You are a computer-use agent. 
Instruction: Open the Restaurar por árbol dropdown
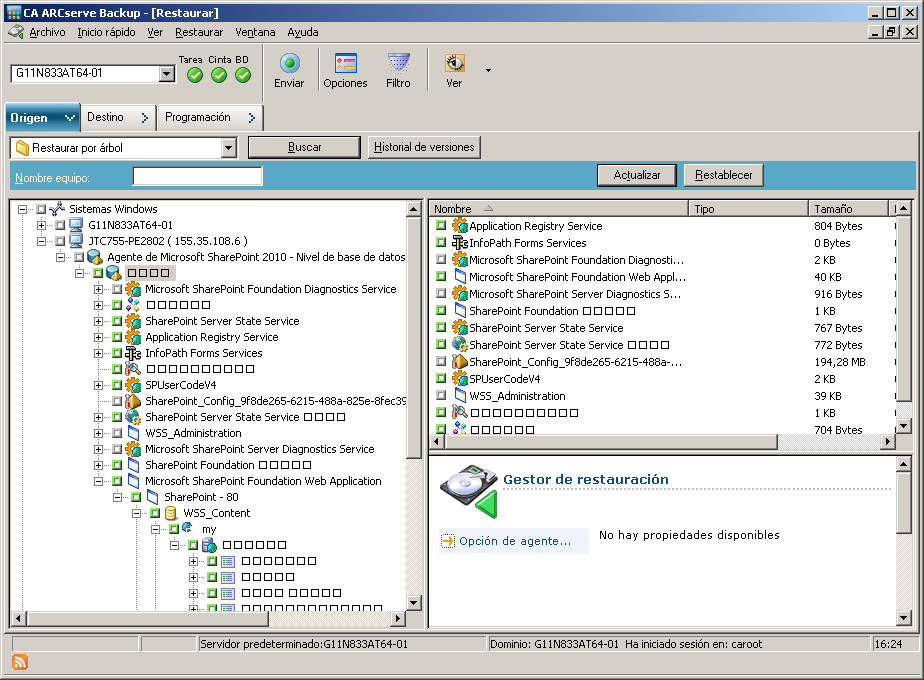[229, 148]
